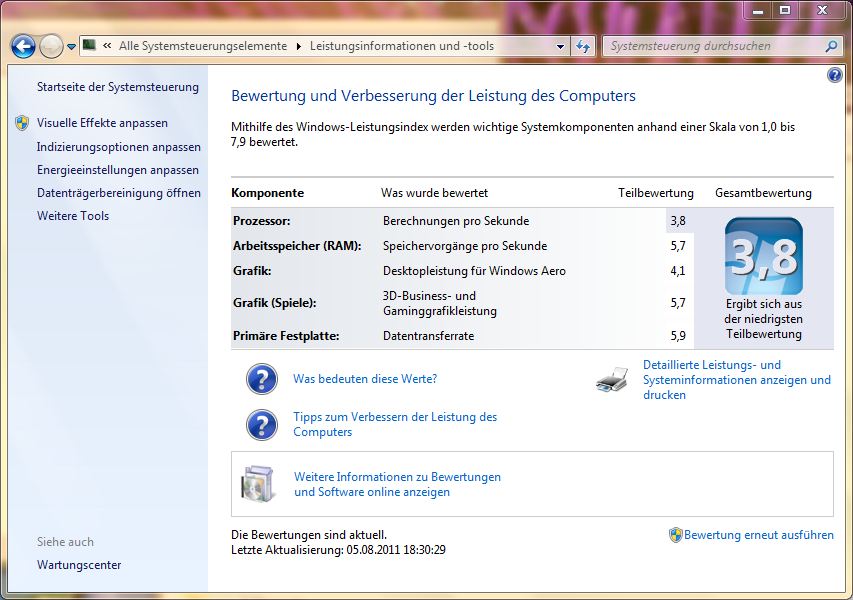Viewport: 853px width, 600px height.
Task: Click the magnifier search icon
Action: (x=831, y=46)
